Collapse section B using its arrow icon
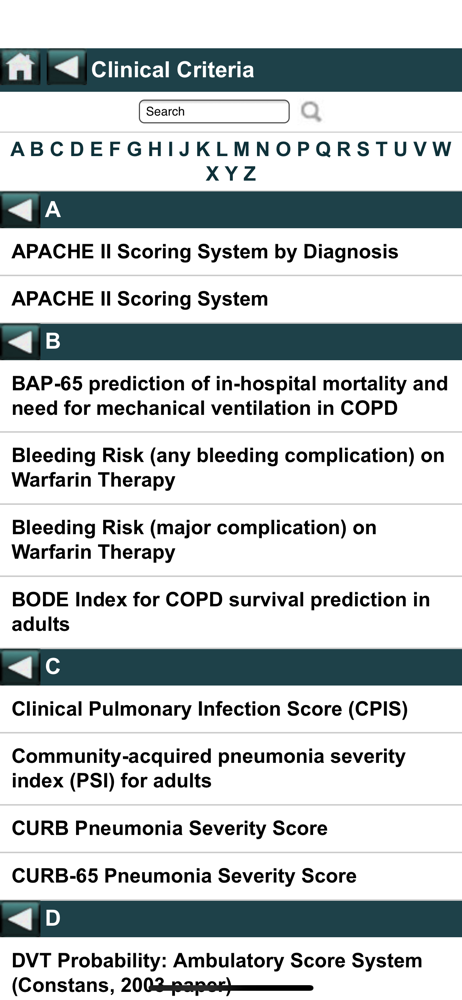The height and width of the screenshot is (1000, 462). 20,342
